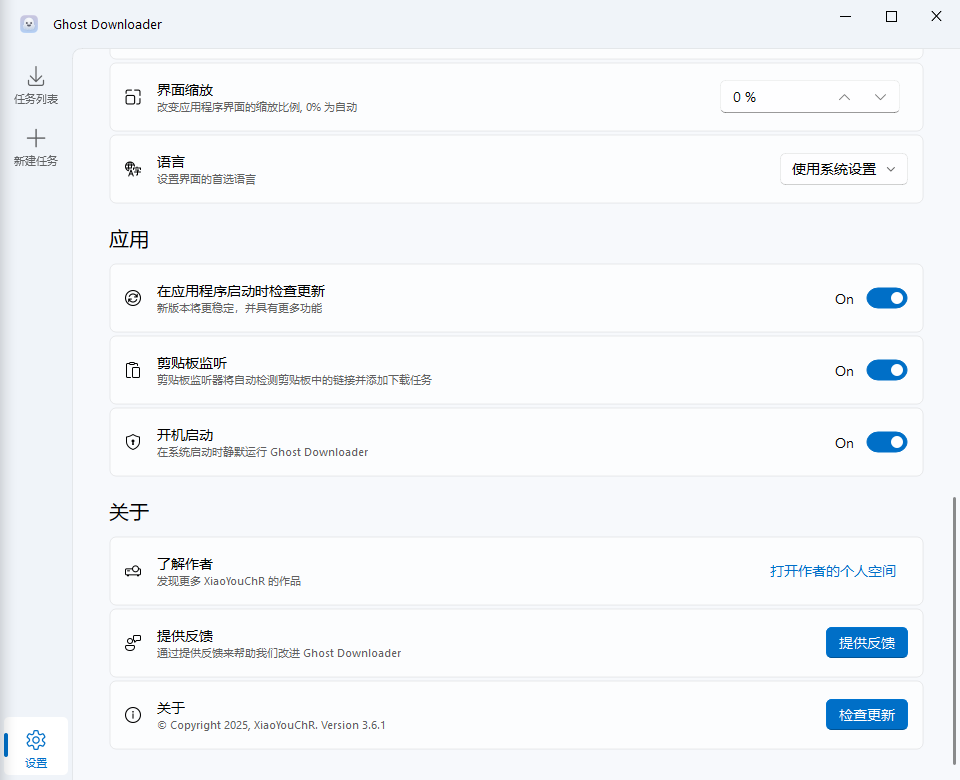Click the About (关于) info circle icon
The image size is (960, 780).
point(133,715)
